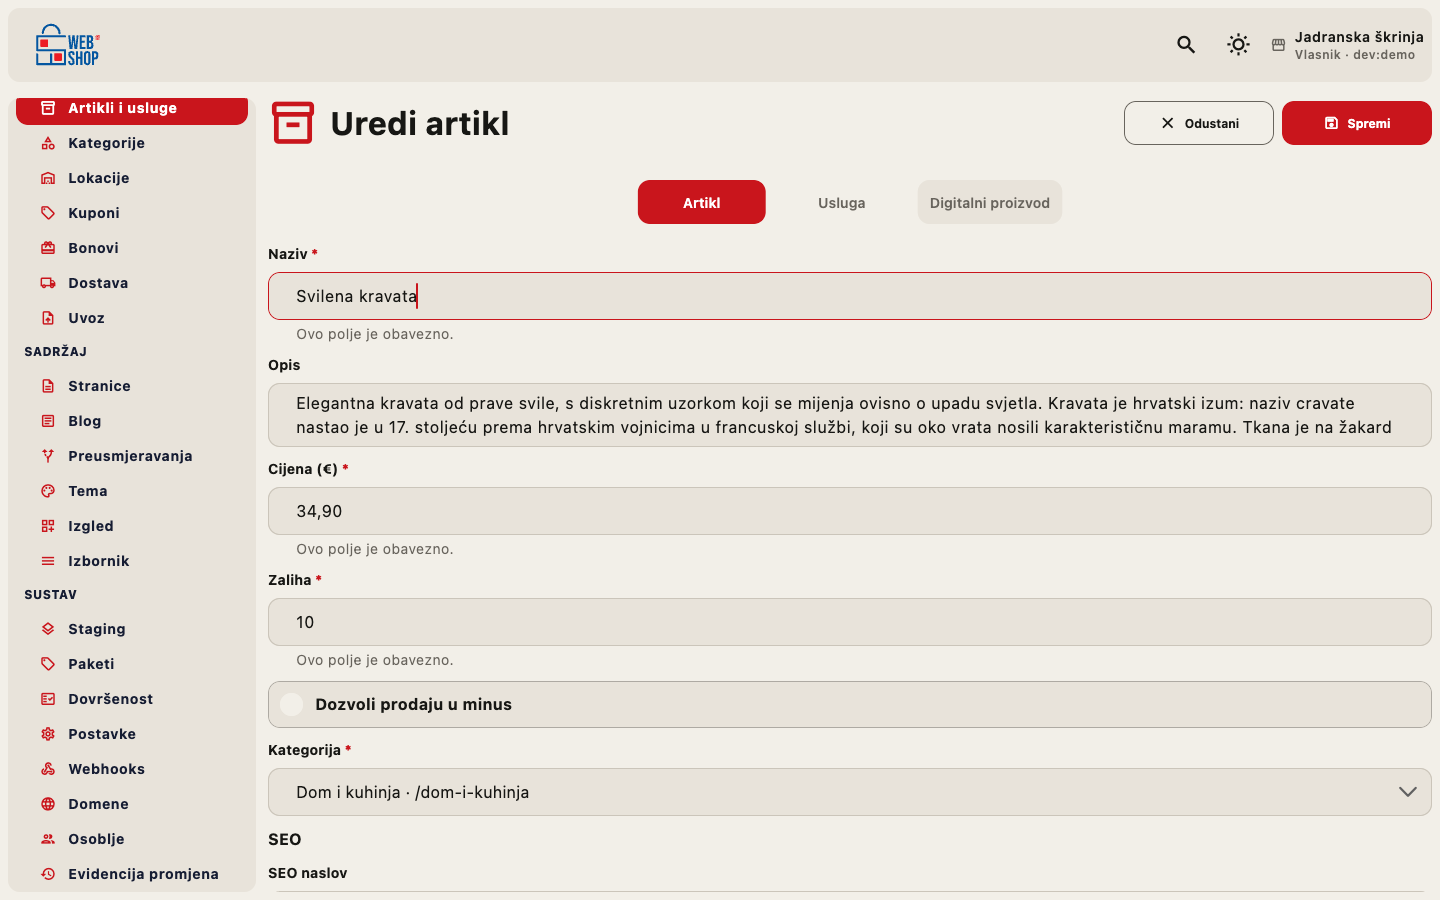This screenshot has width=1440, height=900.
Task: Click the Zaliha stock field
Action: (850, 622)
